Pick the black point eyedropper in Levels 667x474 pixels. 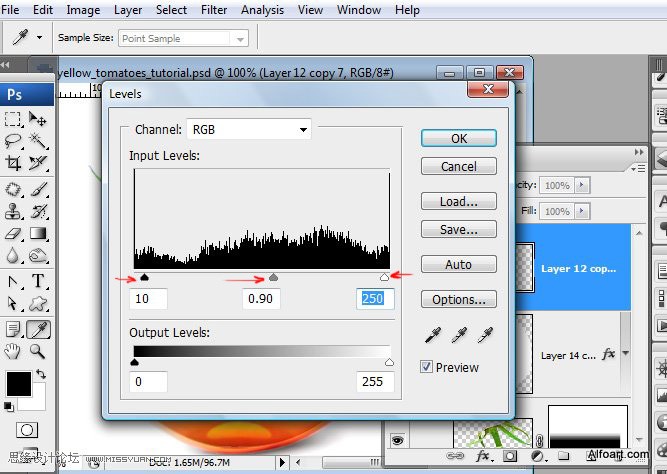click(x=433, y=335)
